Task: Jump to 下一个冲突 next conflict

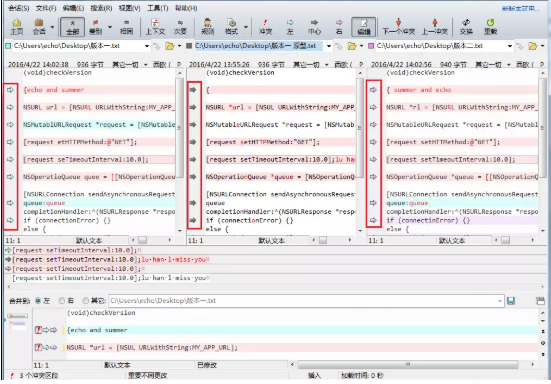Action: (x=398, y=27)
